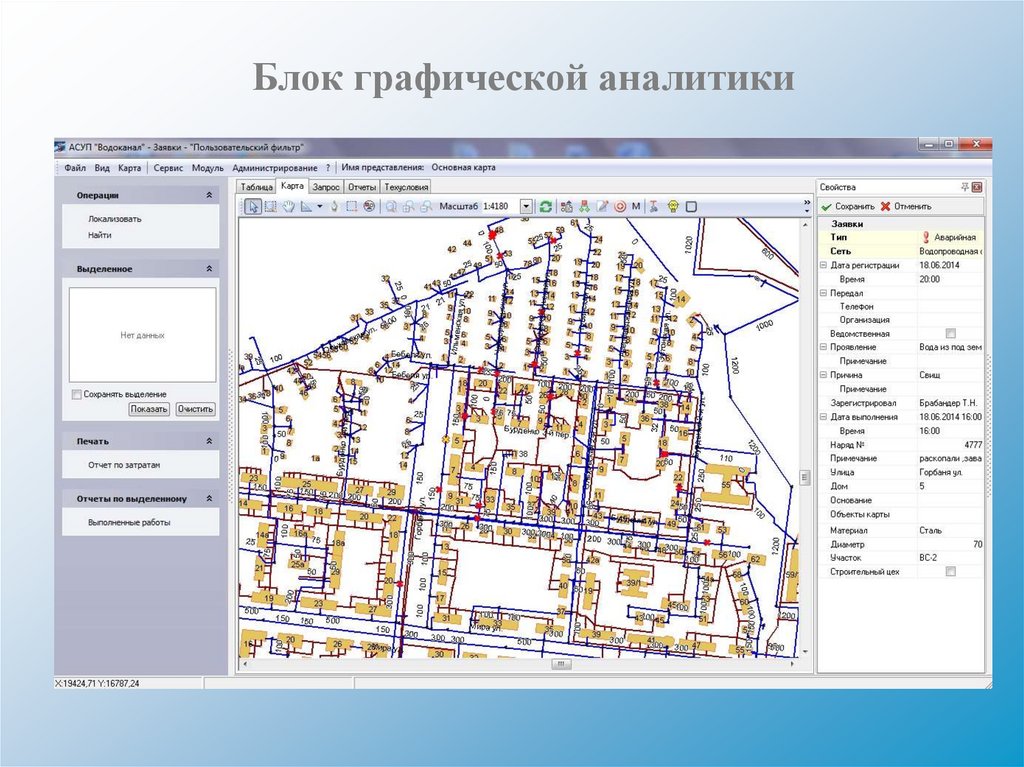Choose the hand pan tool
The height and width of the screenshot is (767, 1024).
[x=288, y=206]
